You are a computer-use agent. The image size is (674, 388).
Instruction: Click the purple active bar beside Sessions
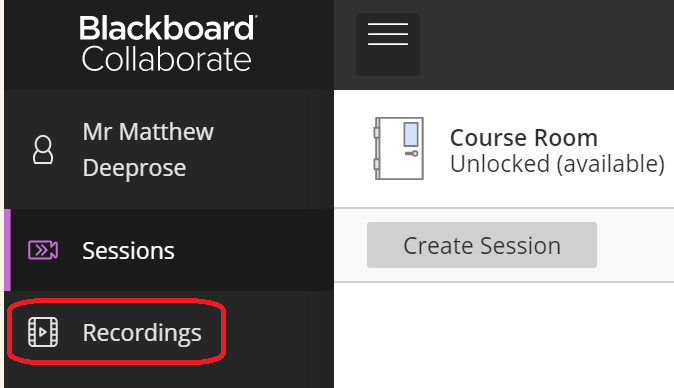coord(7,250)
